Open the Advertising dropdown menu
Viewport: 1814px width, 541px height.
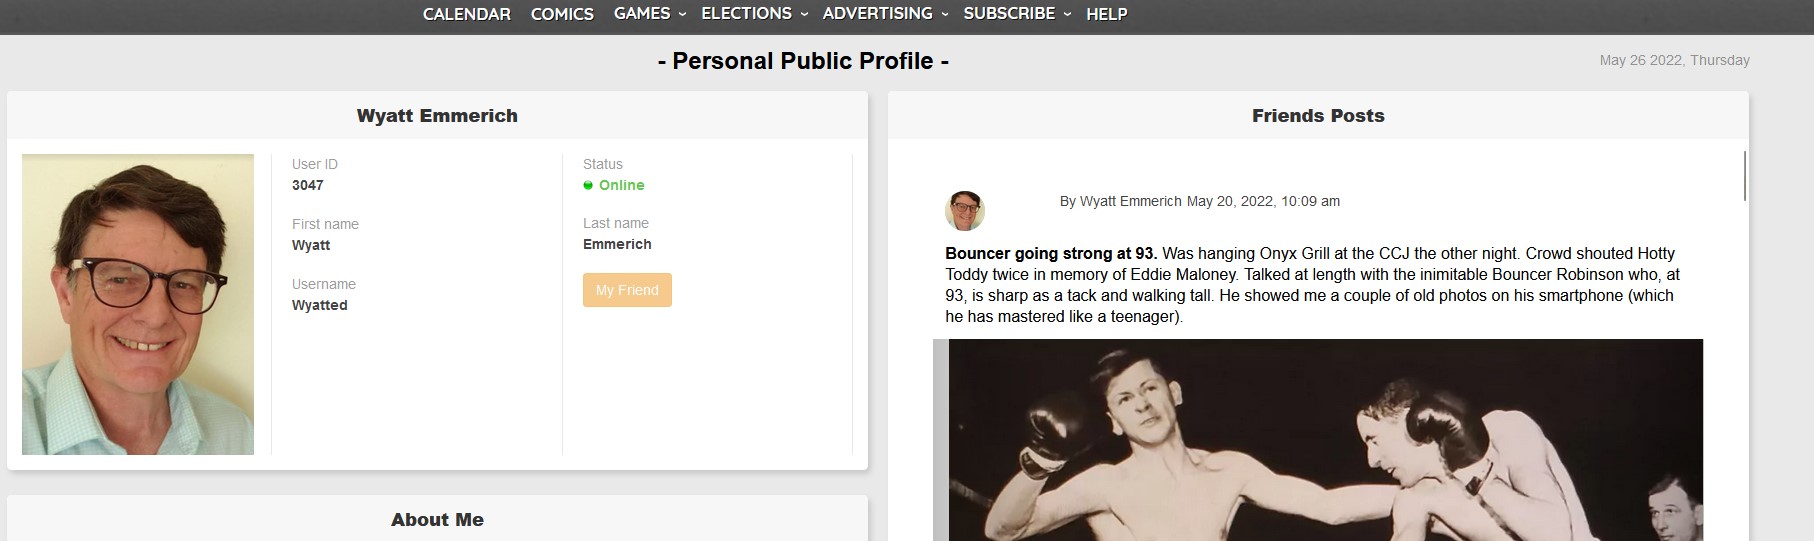point(885,14)
